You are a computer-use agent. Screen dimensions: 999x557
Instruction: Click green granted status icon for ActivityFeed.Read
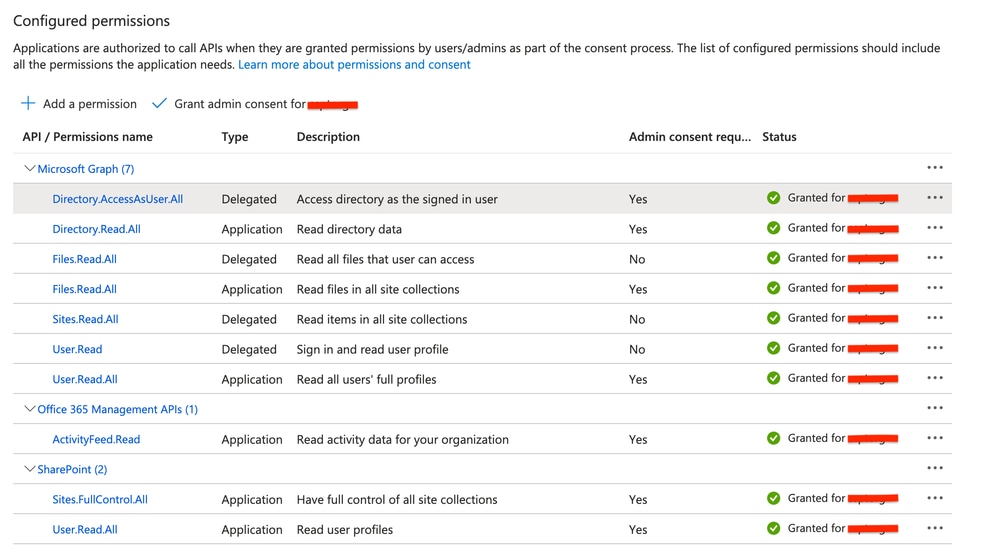pyautogui.click(x=773, y=438)
